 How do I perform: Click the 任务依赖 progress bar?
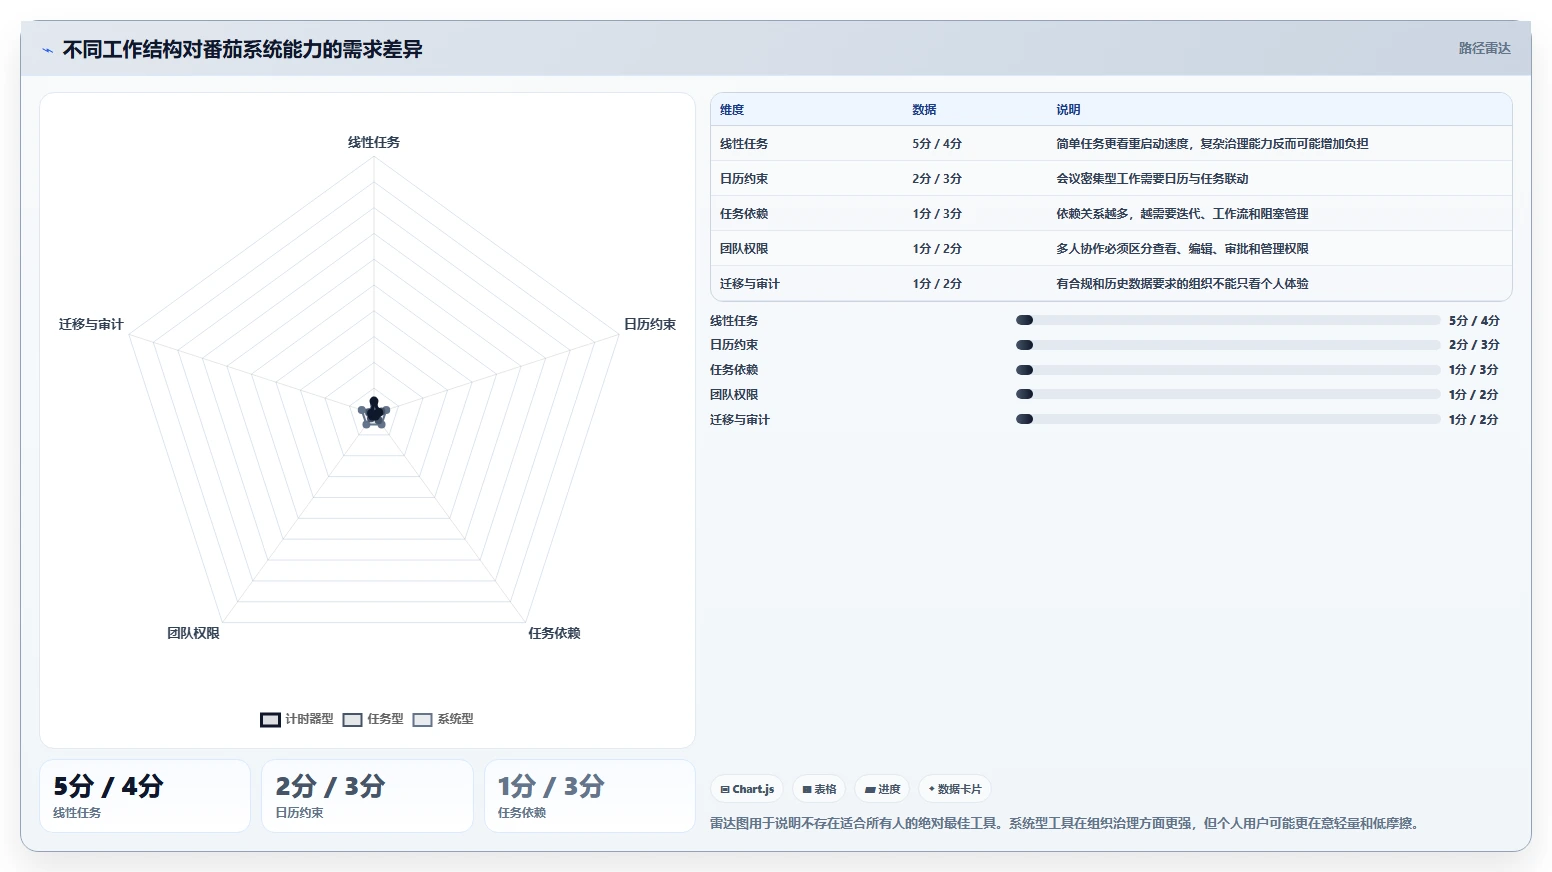(x=1227, y=370)
